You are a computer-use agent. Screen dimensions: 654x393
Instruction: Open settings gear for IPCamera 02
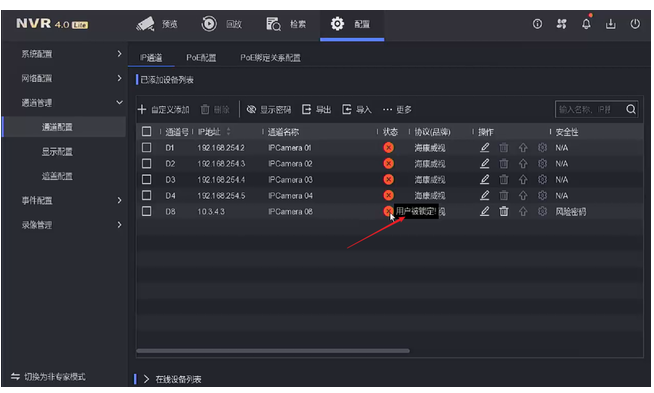click(542, 164)
